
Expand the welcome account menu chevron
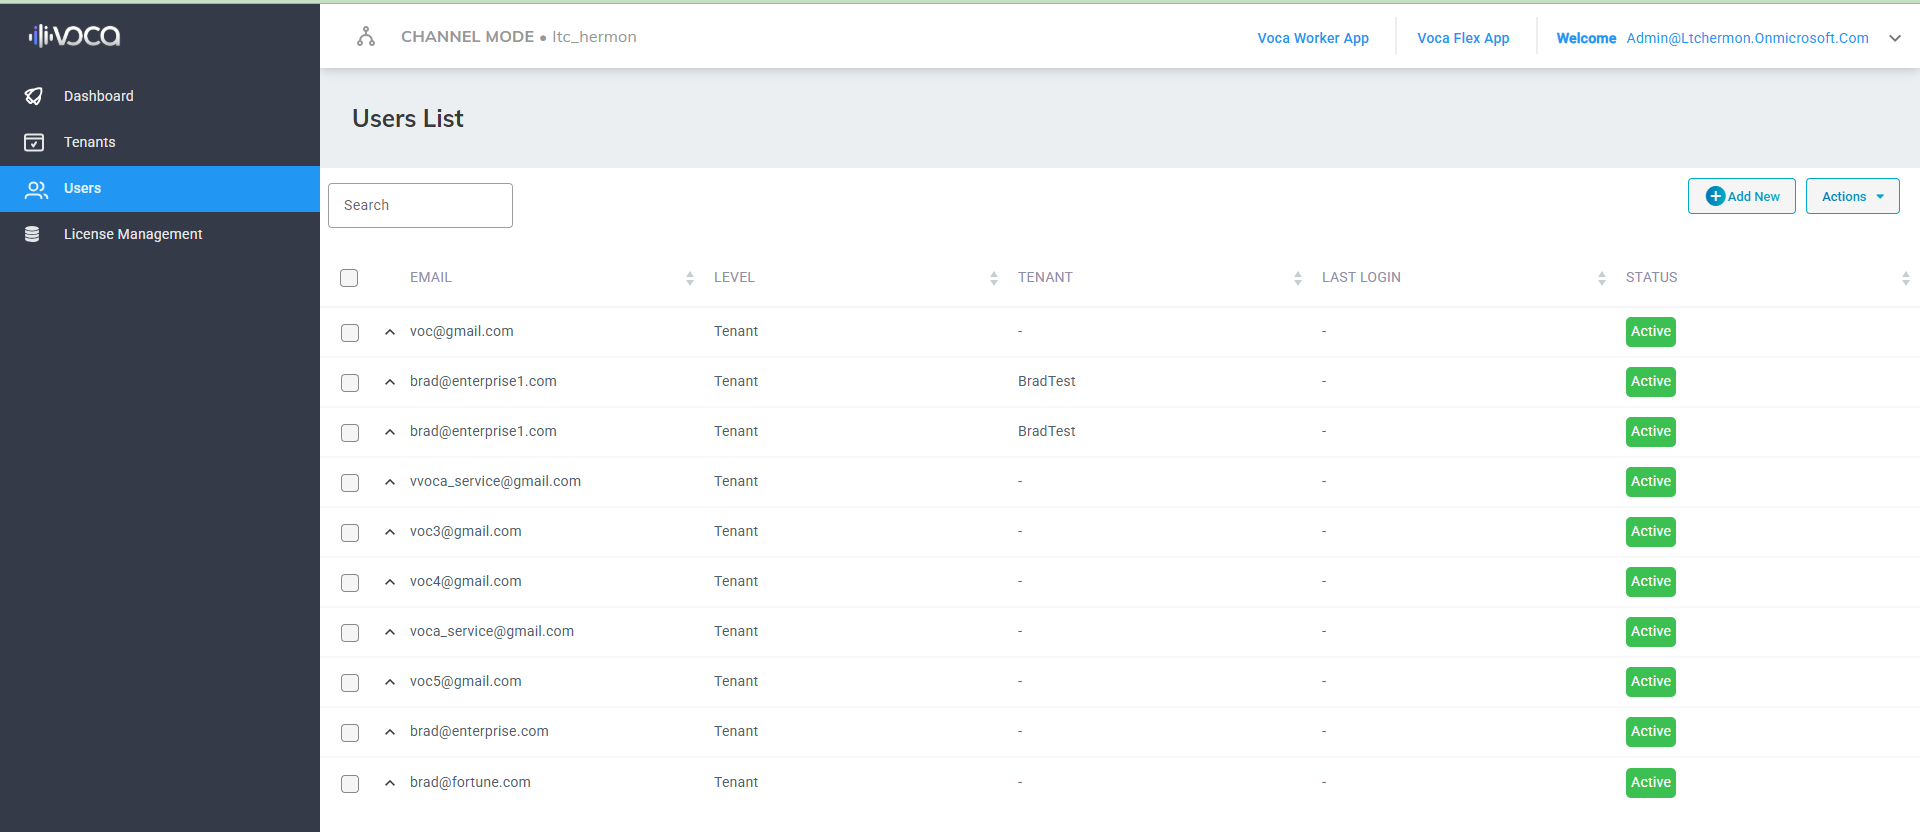point(1894,38)
